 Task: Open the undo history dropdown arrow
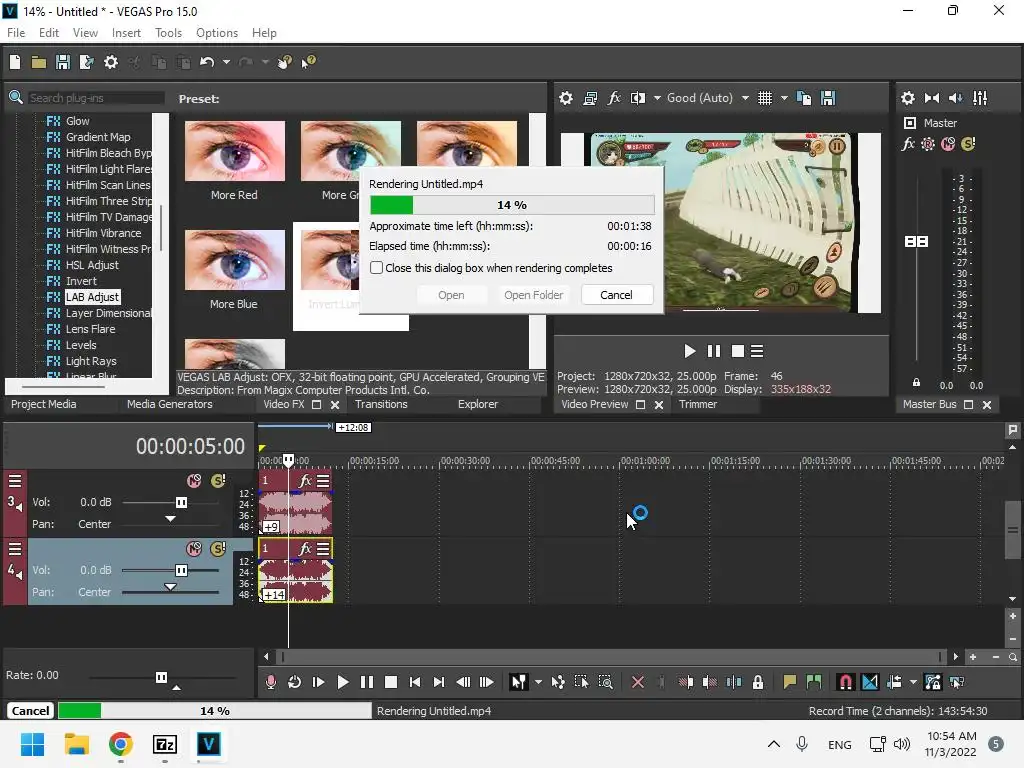tap(226, 62)
